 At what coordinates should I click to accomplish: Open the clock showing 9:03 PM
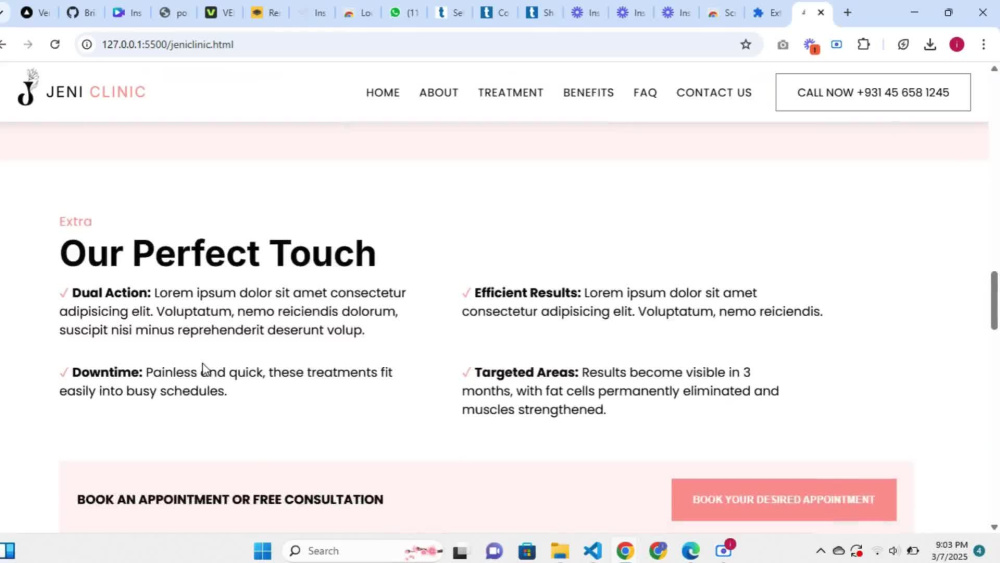pos(950,551)
